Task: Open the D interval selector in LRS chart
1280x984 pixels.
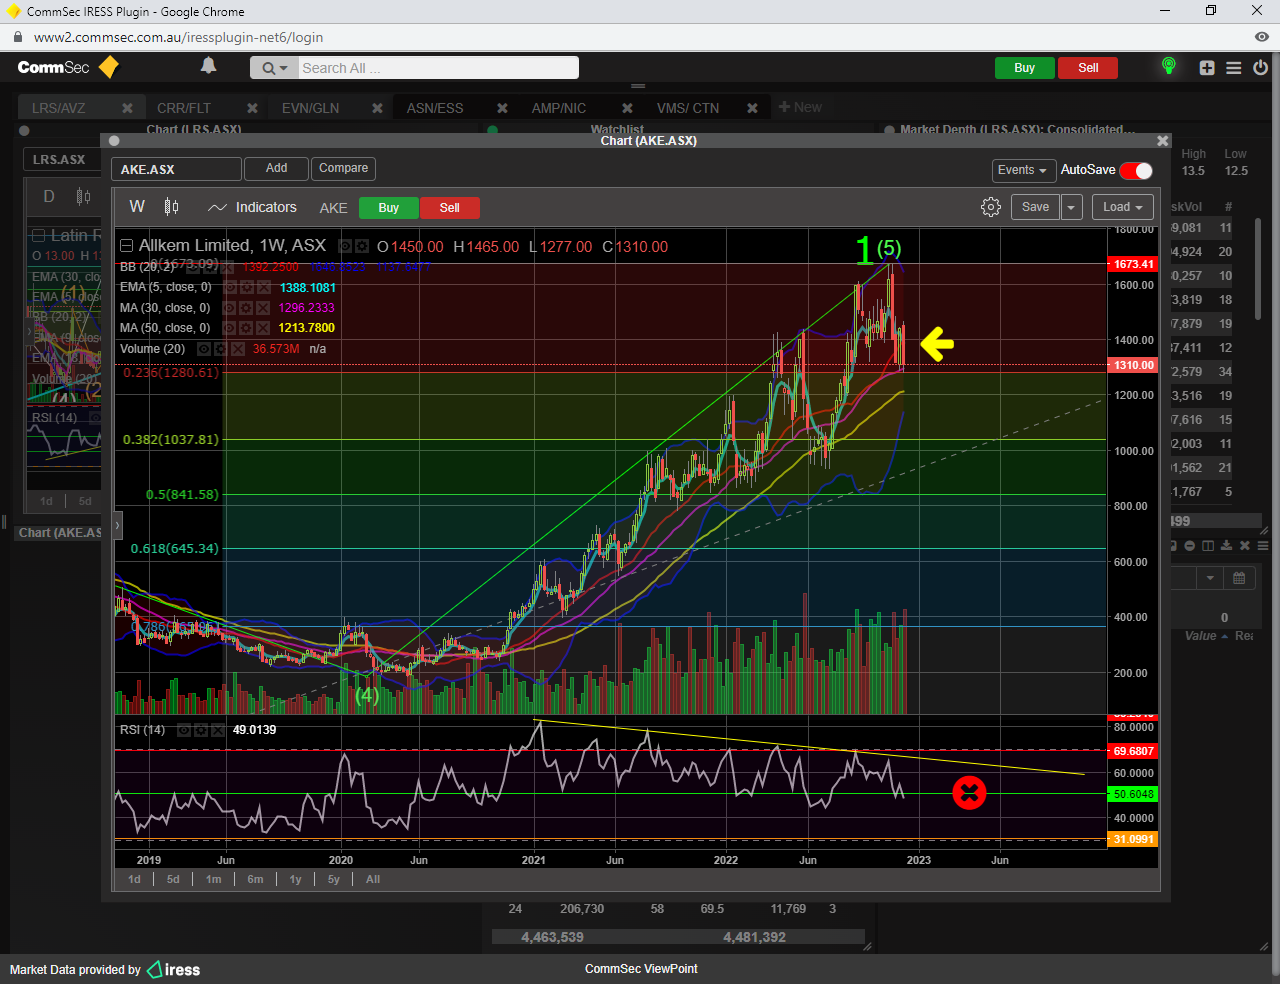Action: pyautogui.click(x=49, y=196)
